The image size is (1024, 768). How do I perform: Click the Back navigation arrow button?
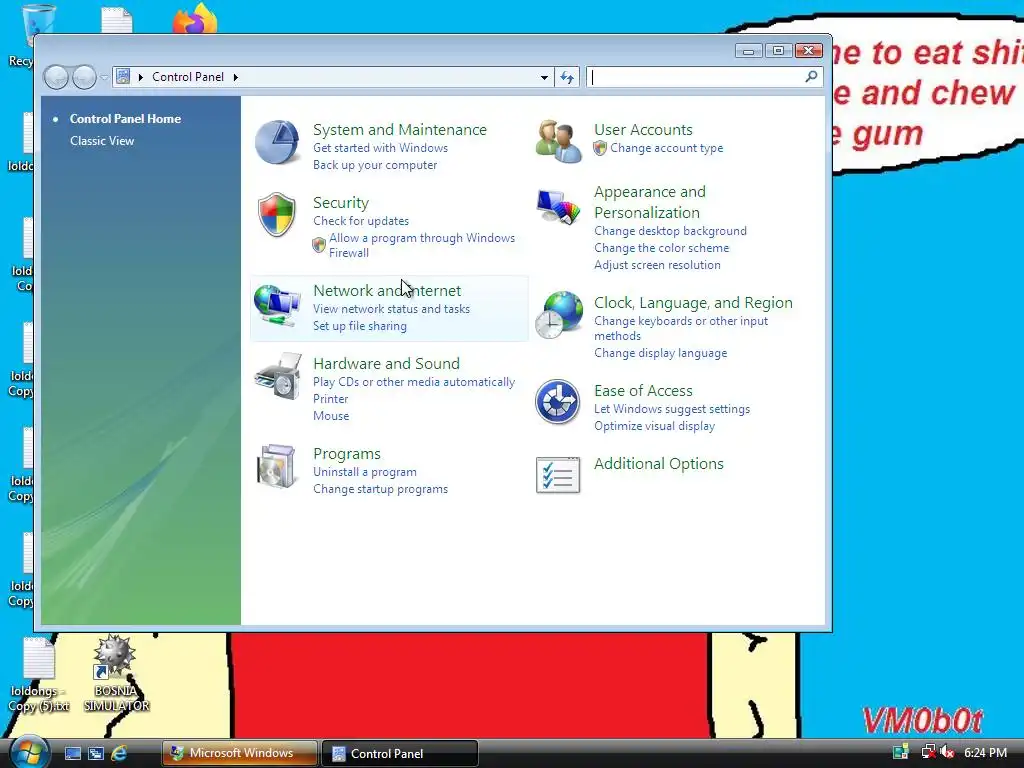(x=56, y=78)
